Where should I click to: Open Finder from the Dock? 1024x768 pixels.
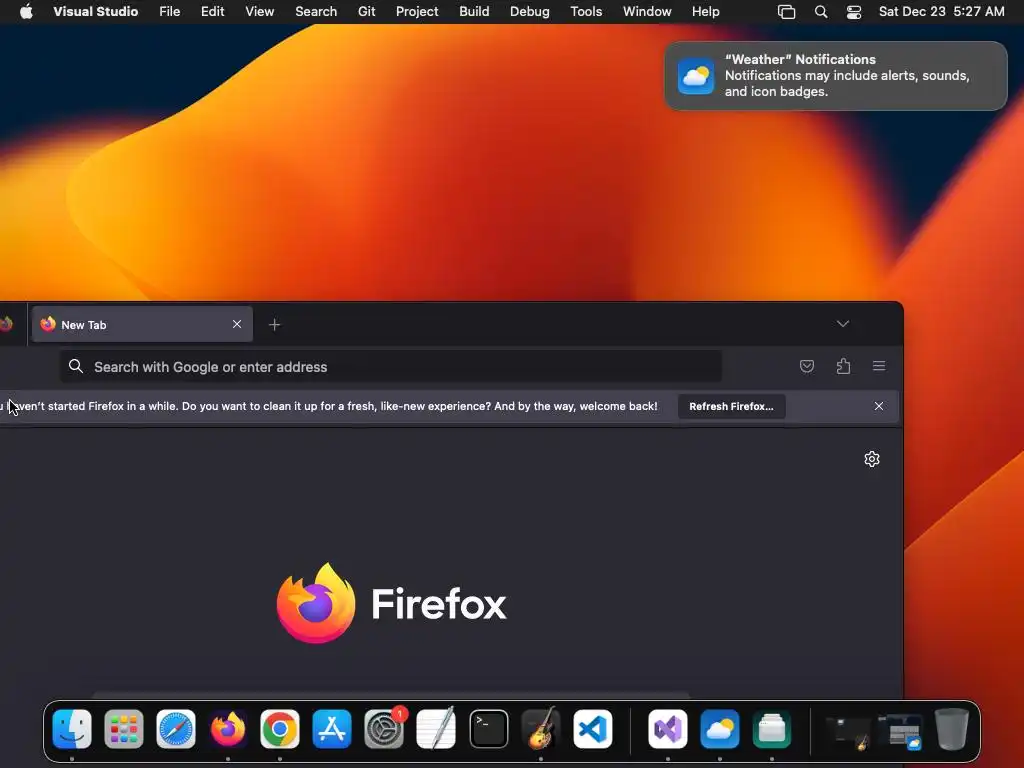(72, 729)
